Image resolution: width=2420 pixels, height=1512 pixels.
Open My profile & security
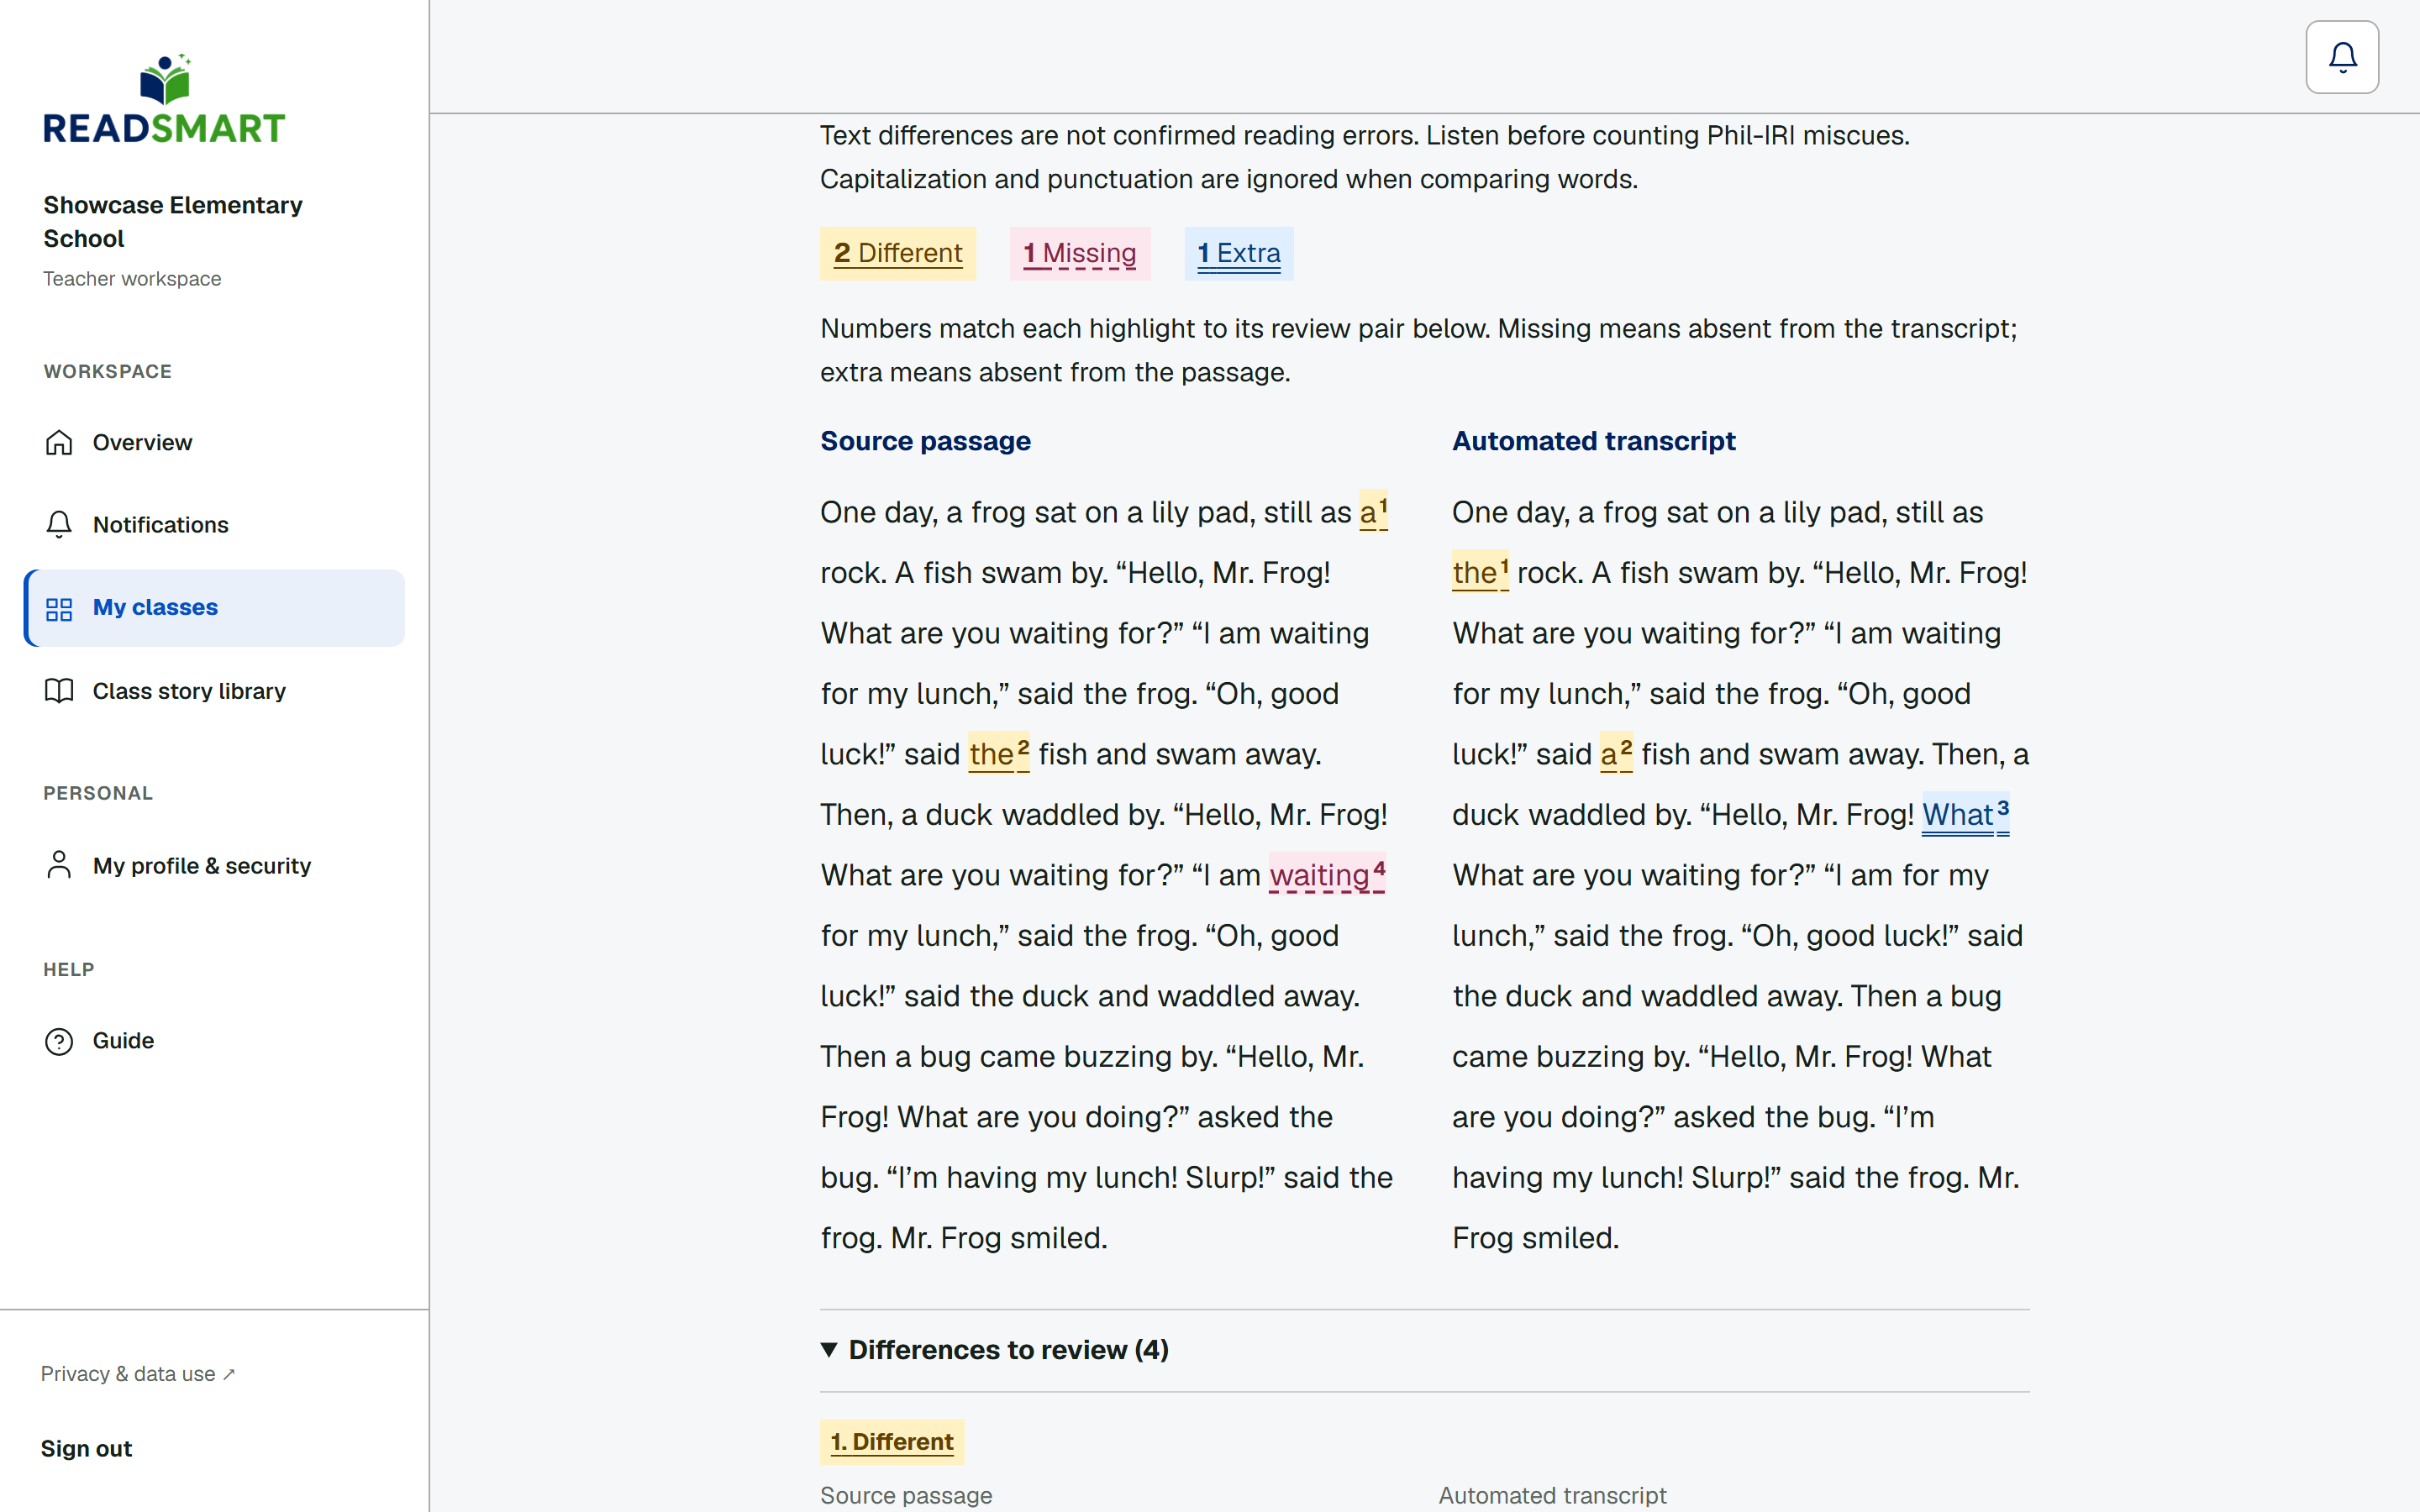pos(214,865)
